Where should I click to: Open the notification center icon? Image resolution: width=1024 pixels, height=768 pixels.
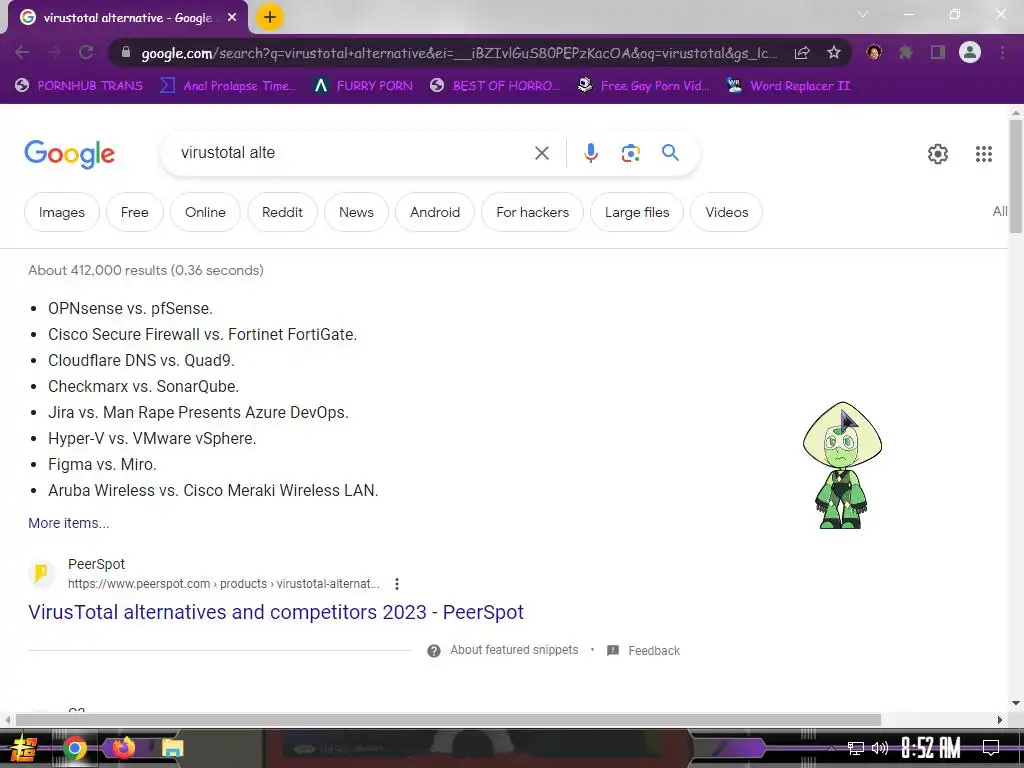click(991, 748)
